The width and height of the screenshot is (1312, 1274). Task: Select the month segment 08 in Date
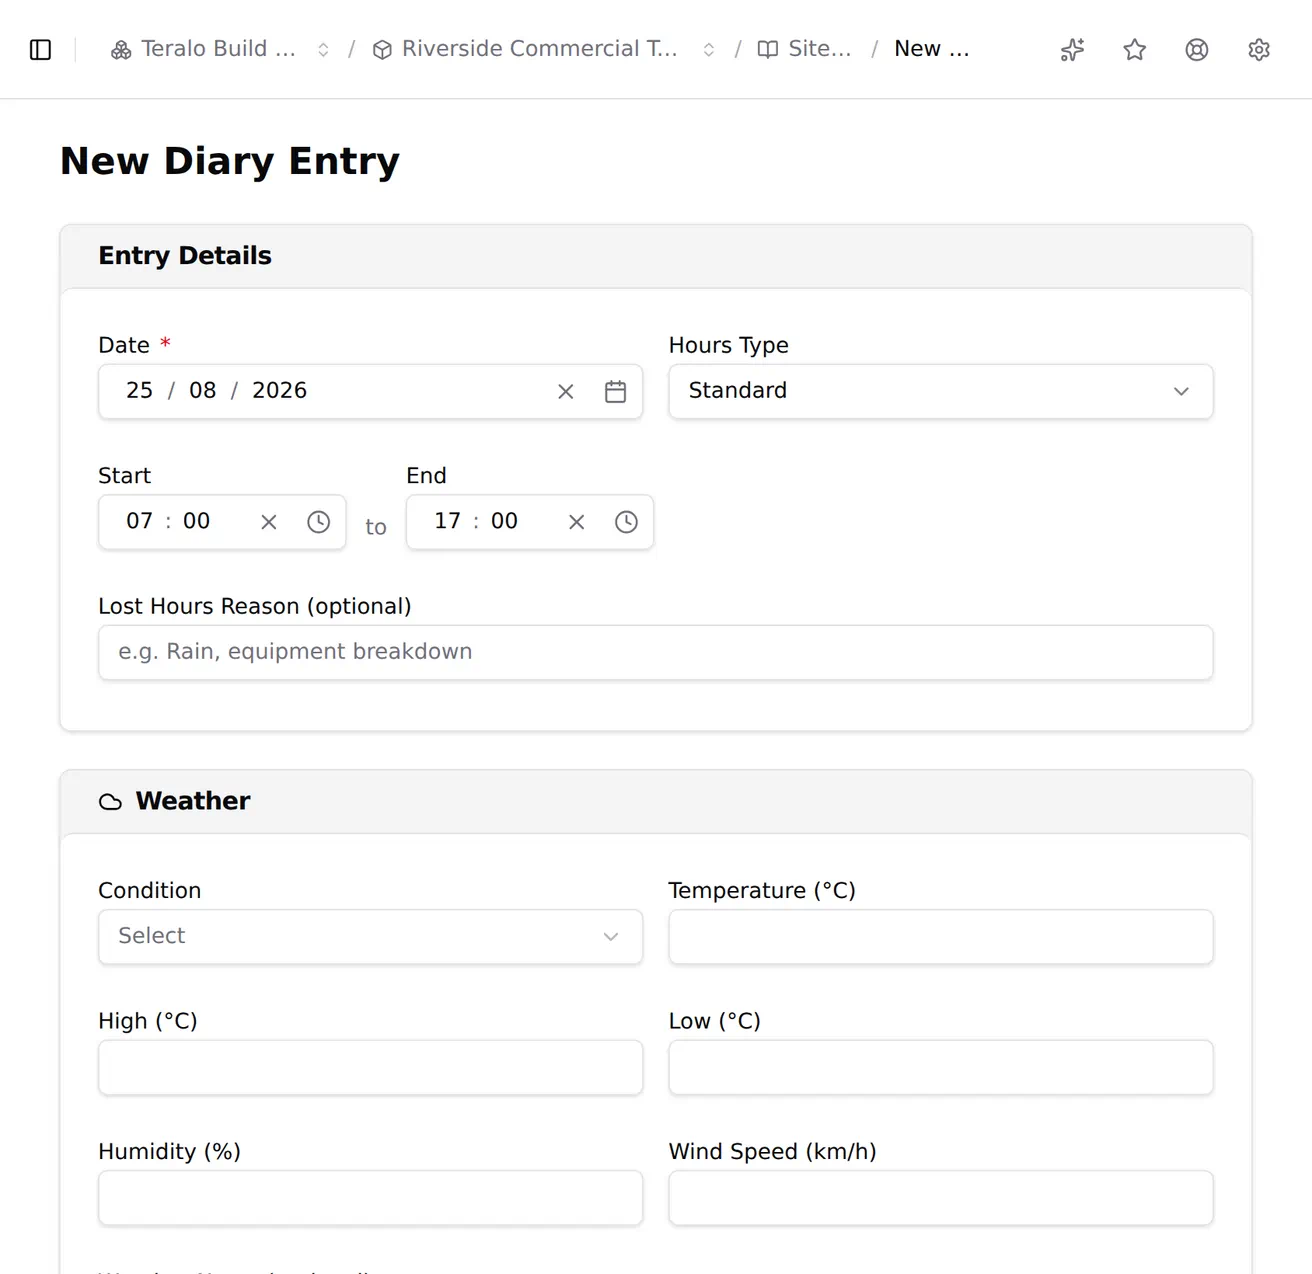tap(203, 391)
